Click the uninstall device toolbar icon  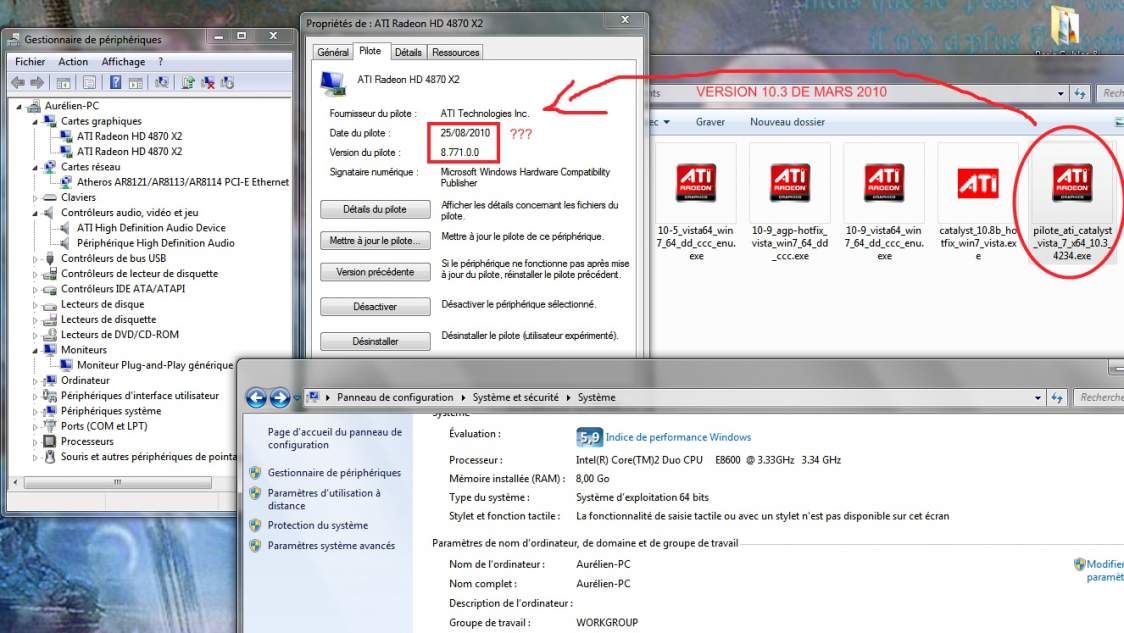coord(208,82)
